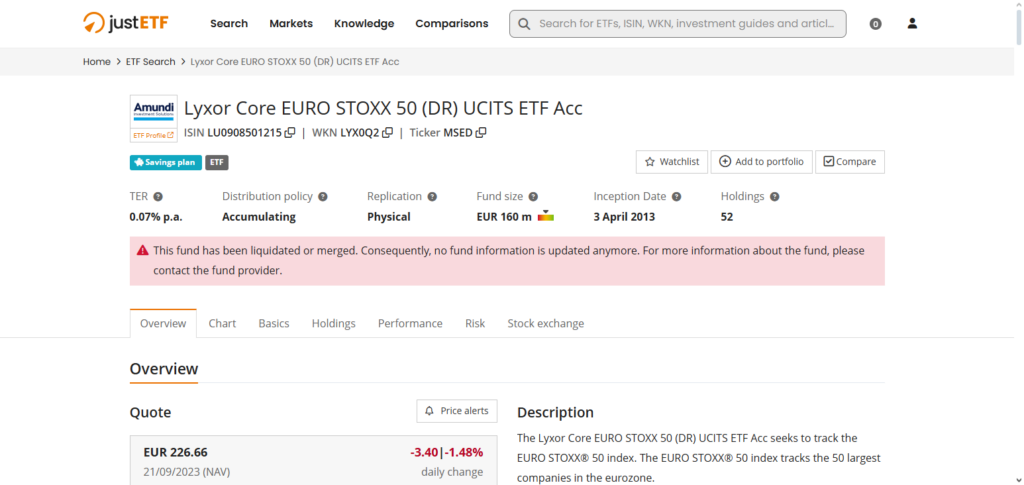Add fund to Watchlist
Screen dimensions: 1024x485
pyautogui.click(x=672, y=162)
